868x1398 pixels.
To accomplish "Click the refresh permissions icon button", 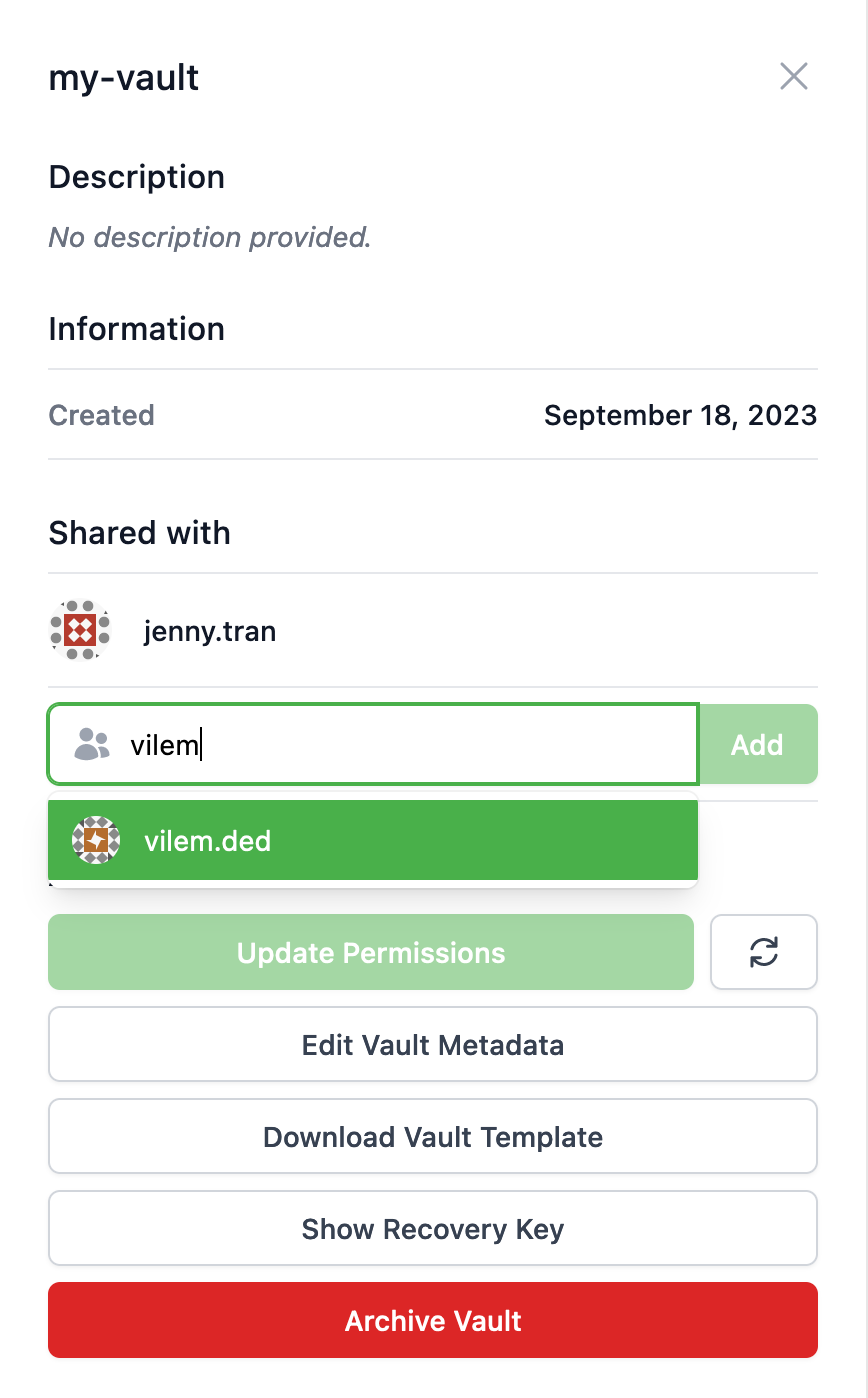I will tap(764, 952).
